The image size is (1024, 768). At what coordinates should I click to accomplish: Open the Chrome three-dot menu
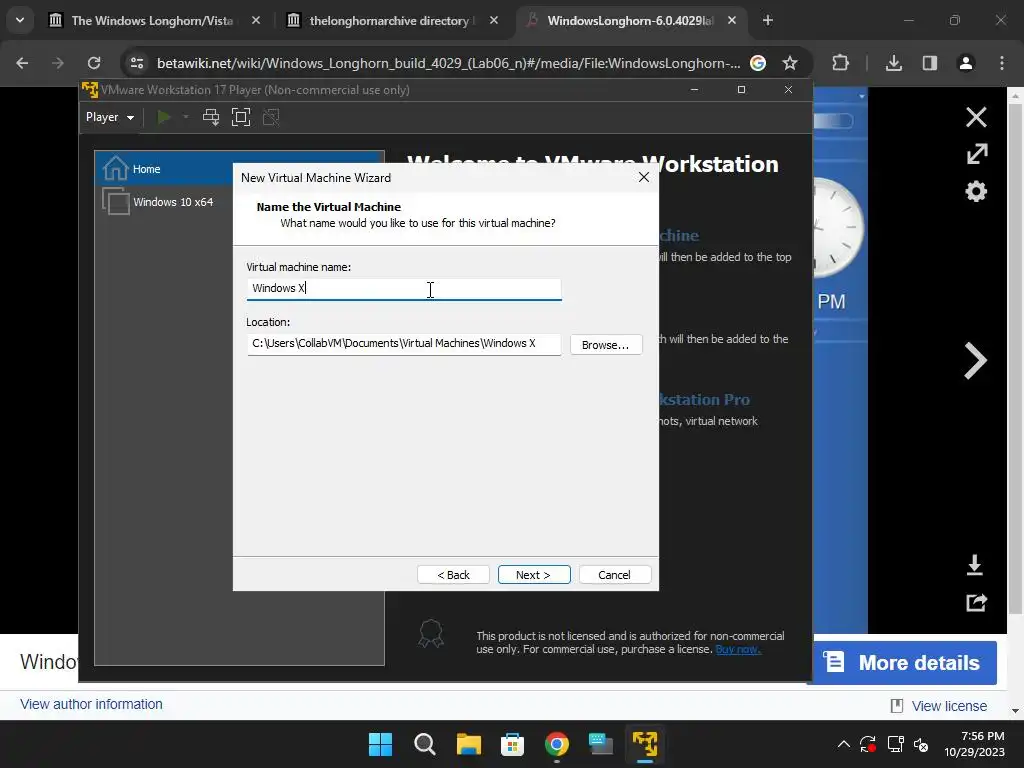coord(1002,63)
